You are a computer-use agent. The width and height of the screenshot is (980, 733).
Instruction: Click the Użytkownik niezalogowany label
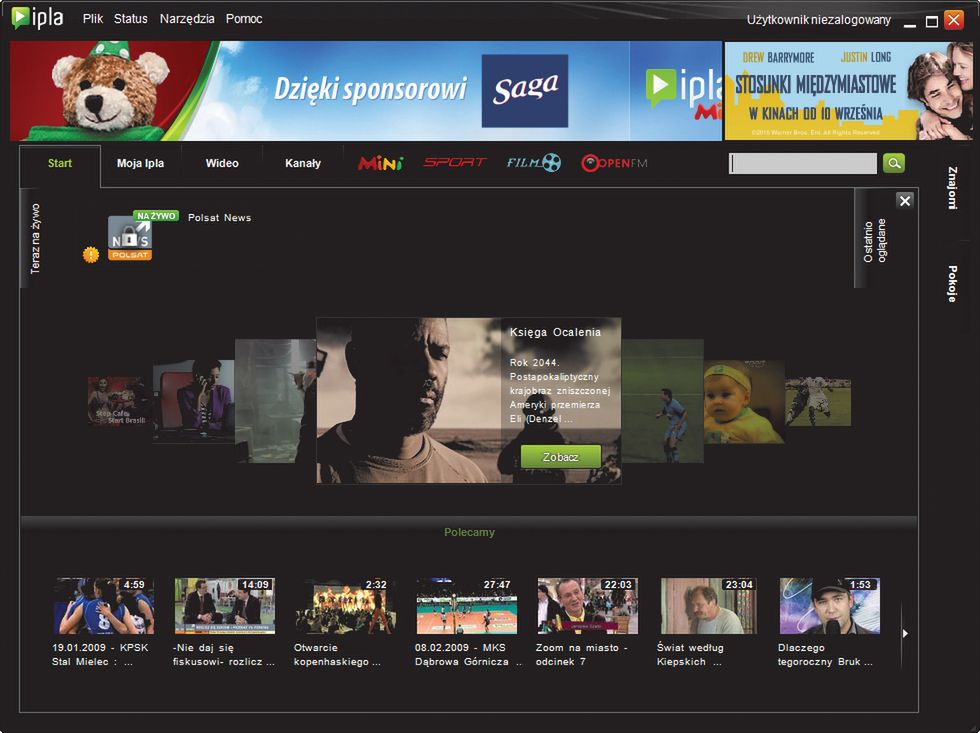[818, 20]
